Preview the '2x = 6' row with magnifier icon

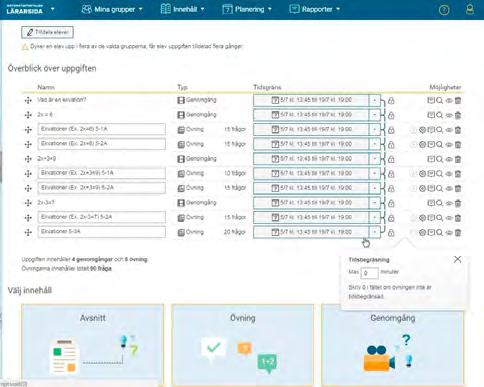(x=440, y=115)
